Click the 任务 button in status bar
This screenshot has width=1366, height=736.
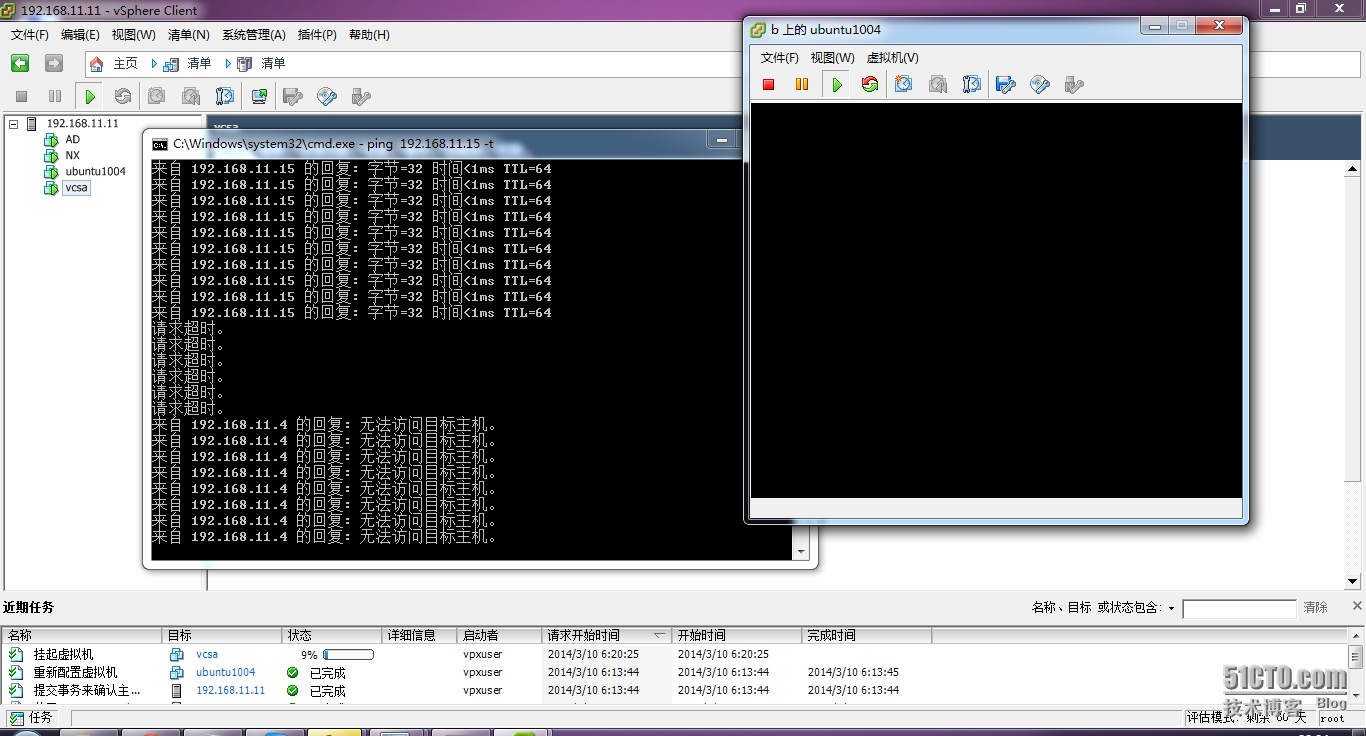coord(31,718)
